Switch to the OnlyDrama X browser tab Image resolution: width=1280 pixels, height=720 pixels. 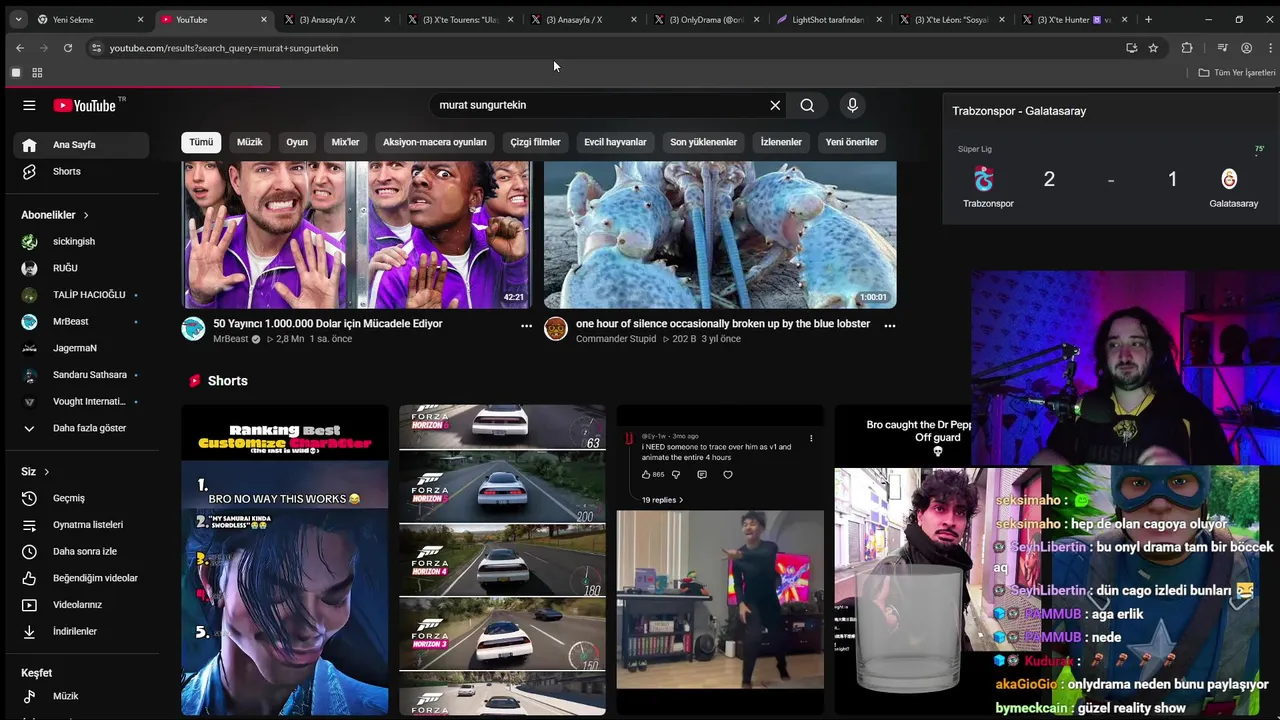(x=708, y=19)
